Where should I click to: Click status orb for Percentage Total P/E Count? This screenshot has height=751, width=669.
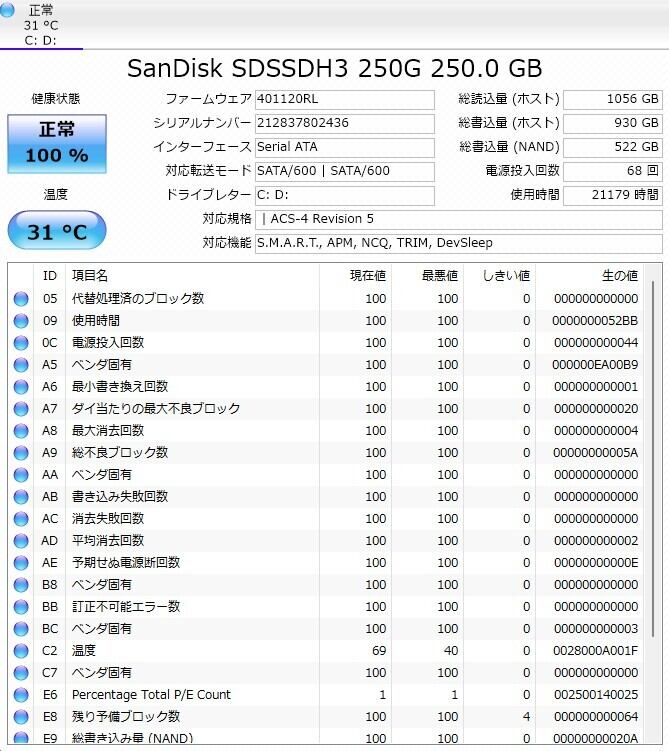click(21, 695)
